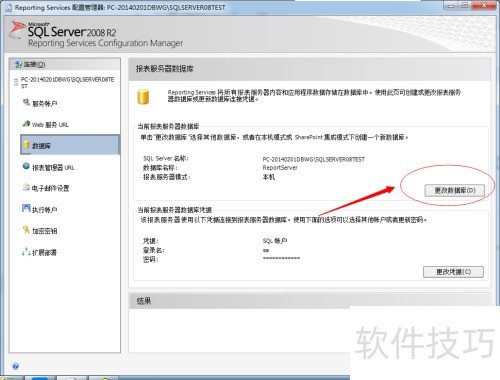This screenshot has height=380, width=500.
Task: Click the SQL 帐户 credential value
Action: (x=275, y=241)
